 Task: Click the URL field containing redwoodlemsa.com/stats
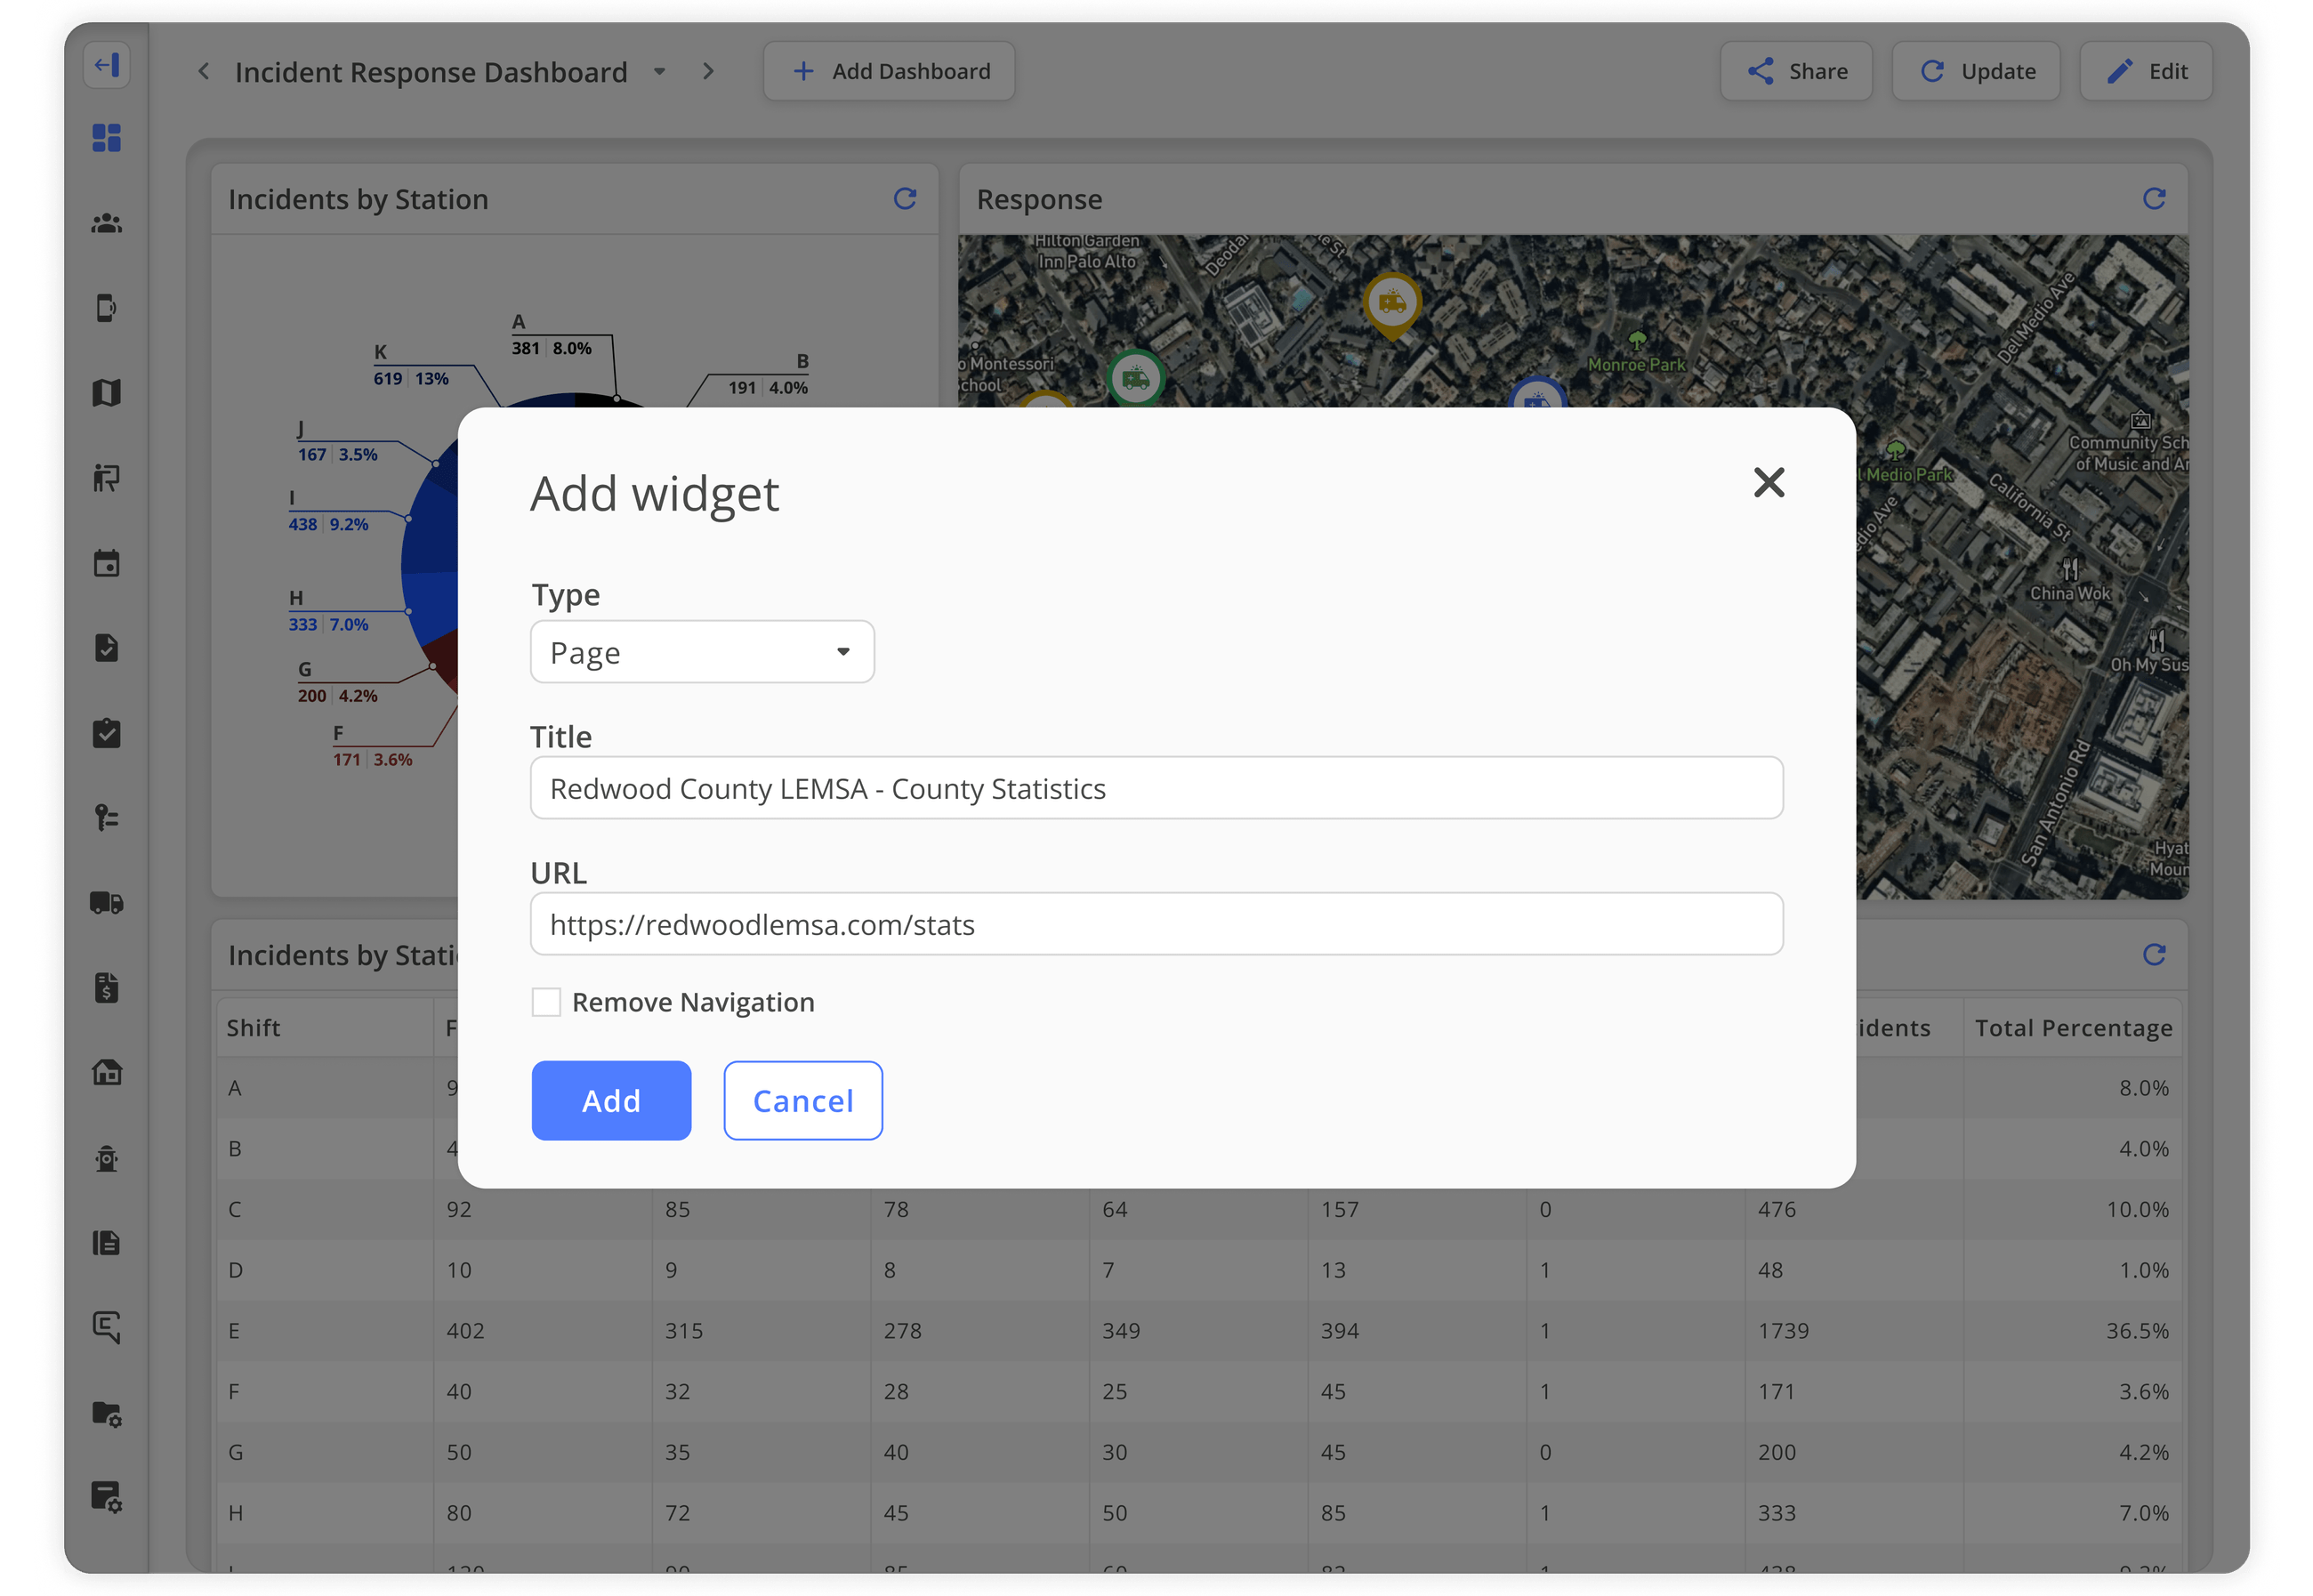(1156, 923)
